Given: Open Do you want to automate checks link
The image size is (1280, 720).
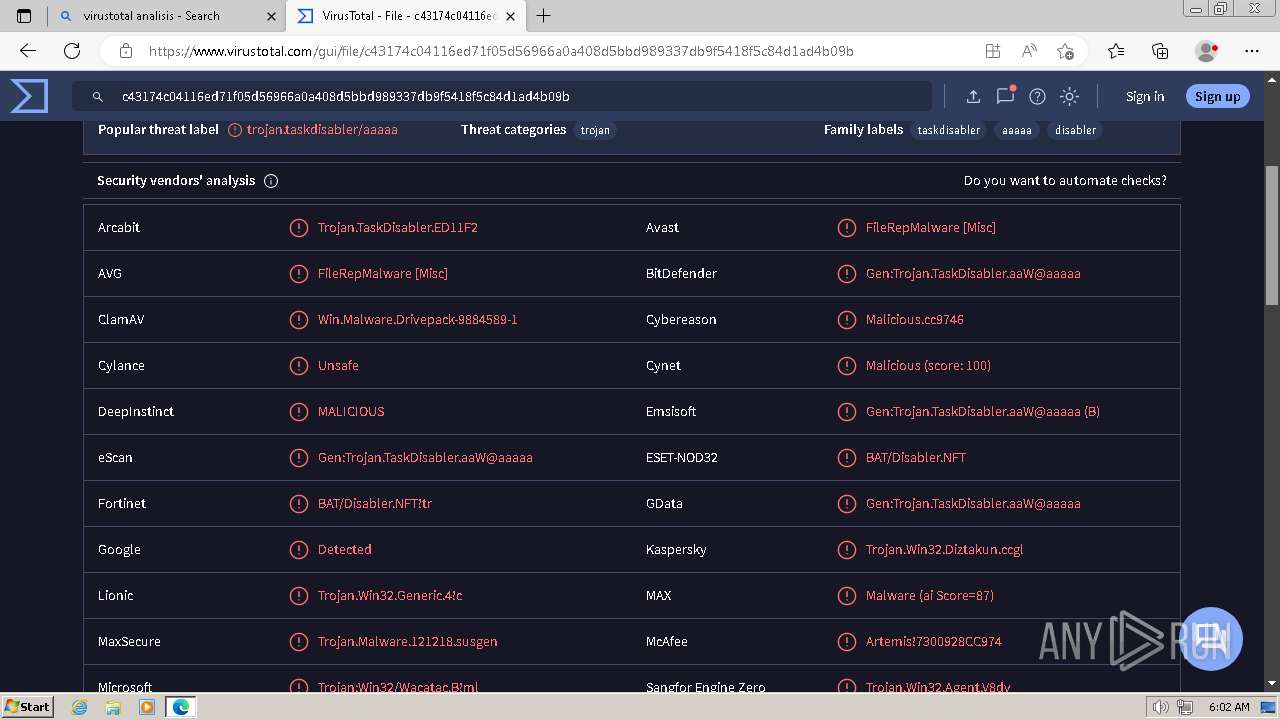Looking at the screenshot, I should click(x=1065, y=181).
